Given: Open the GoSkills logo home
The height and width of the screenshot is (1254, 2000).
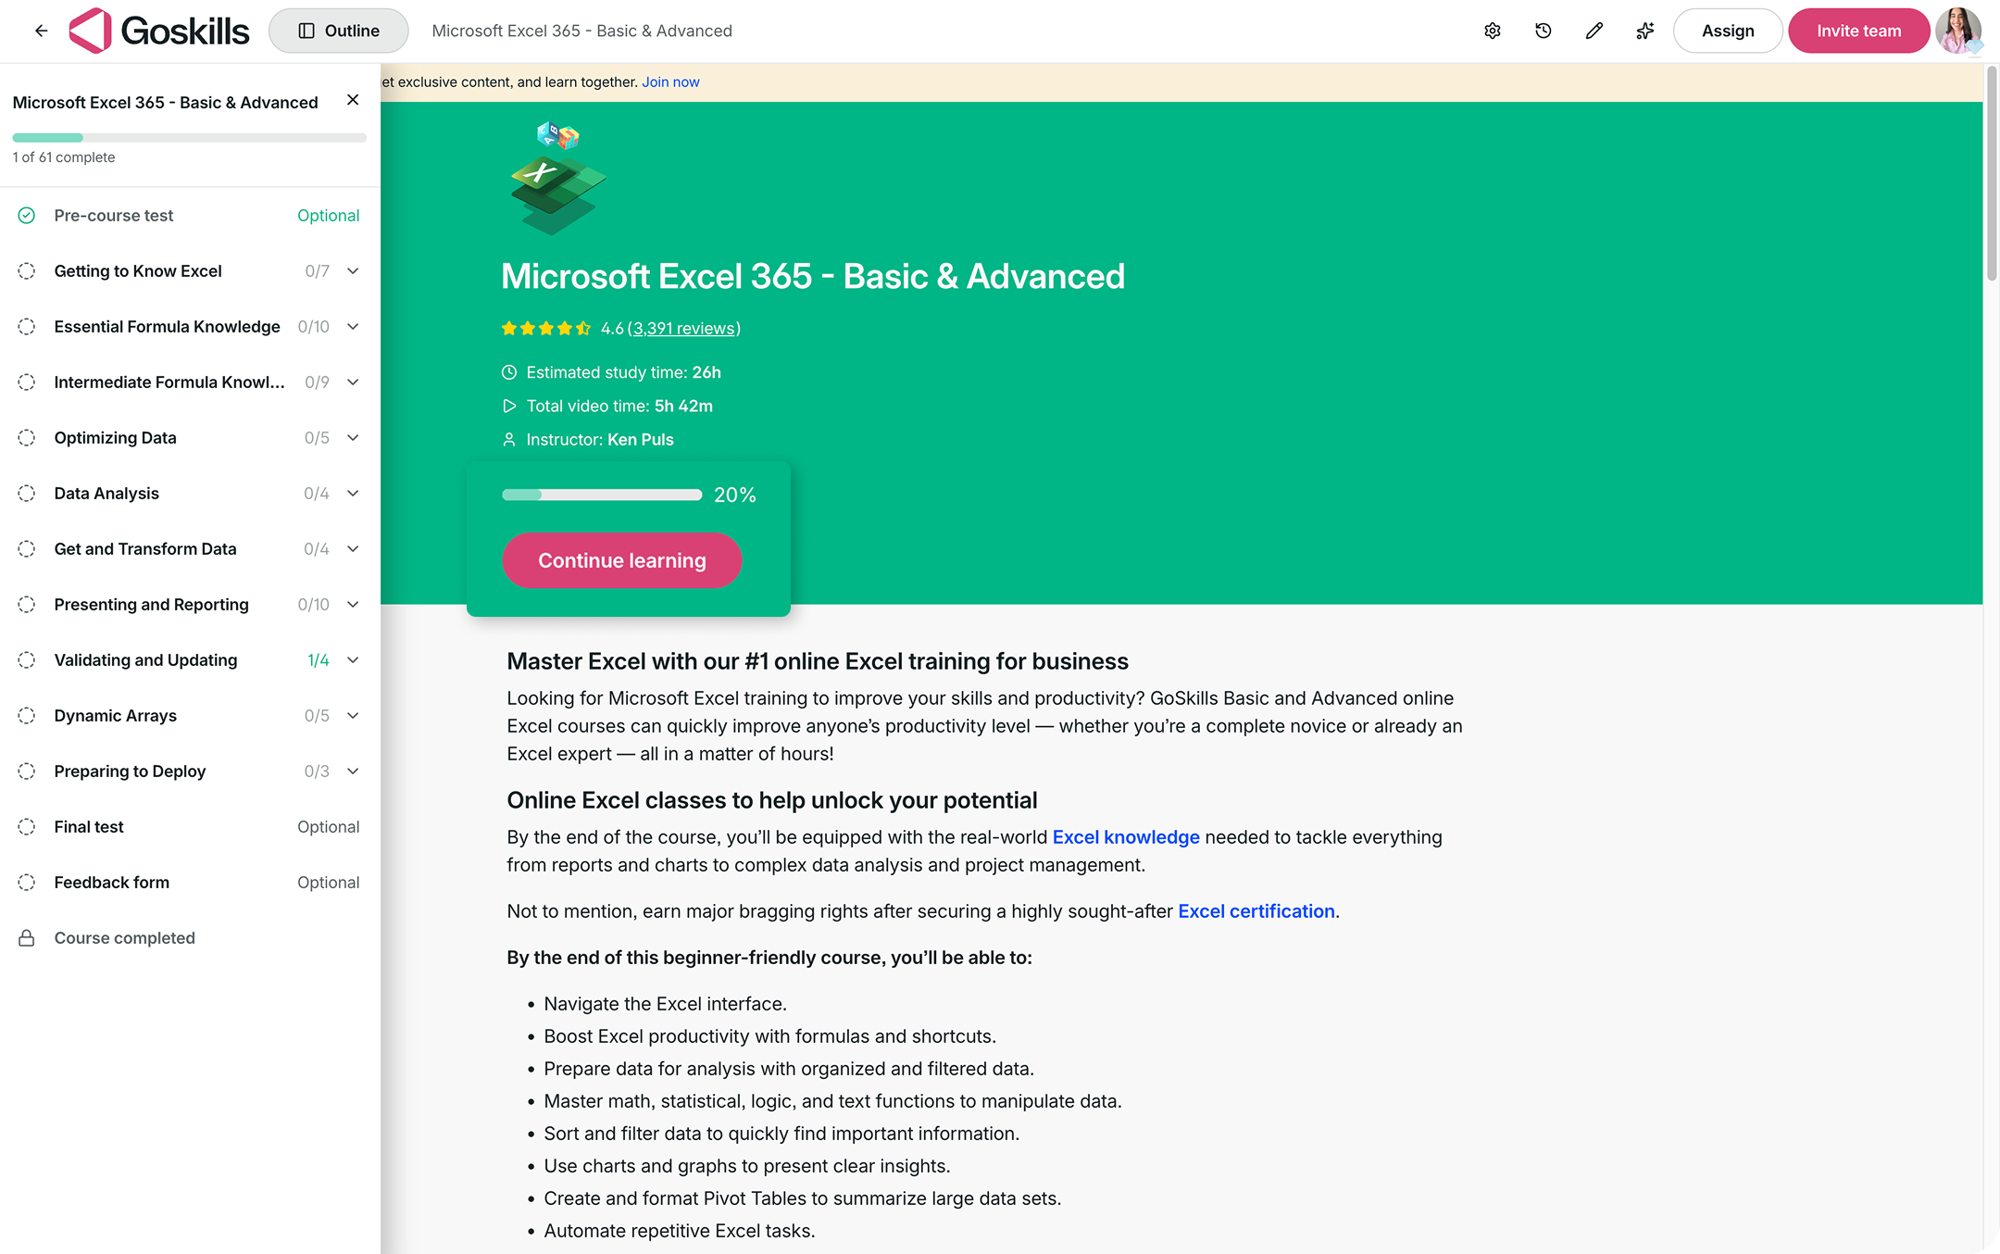Looking at the screenshot, I should [x=159, y=31].
